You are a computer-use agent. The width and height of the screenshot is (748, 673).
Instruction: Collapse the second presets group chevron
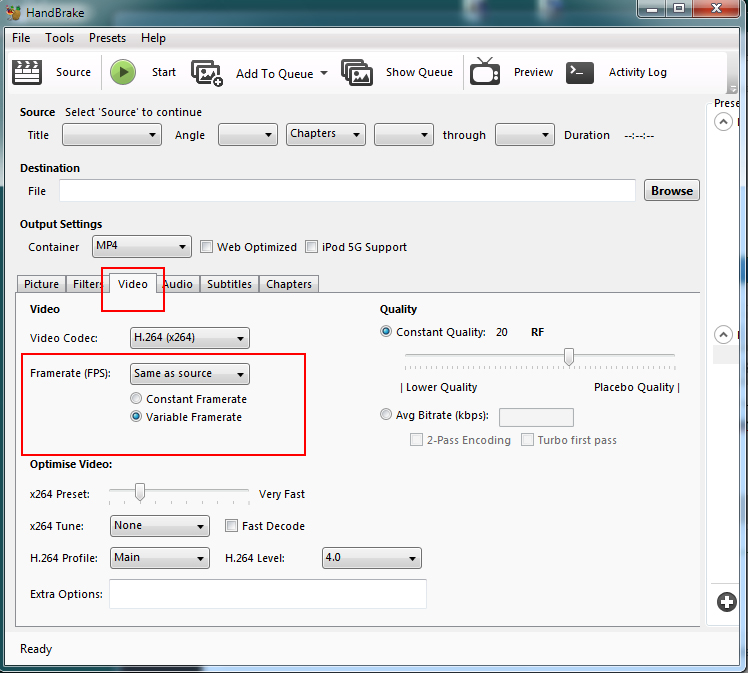[x=723, y=334]
